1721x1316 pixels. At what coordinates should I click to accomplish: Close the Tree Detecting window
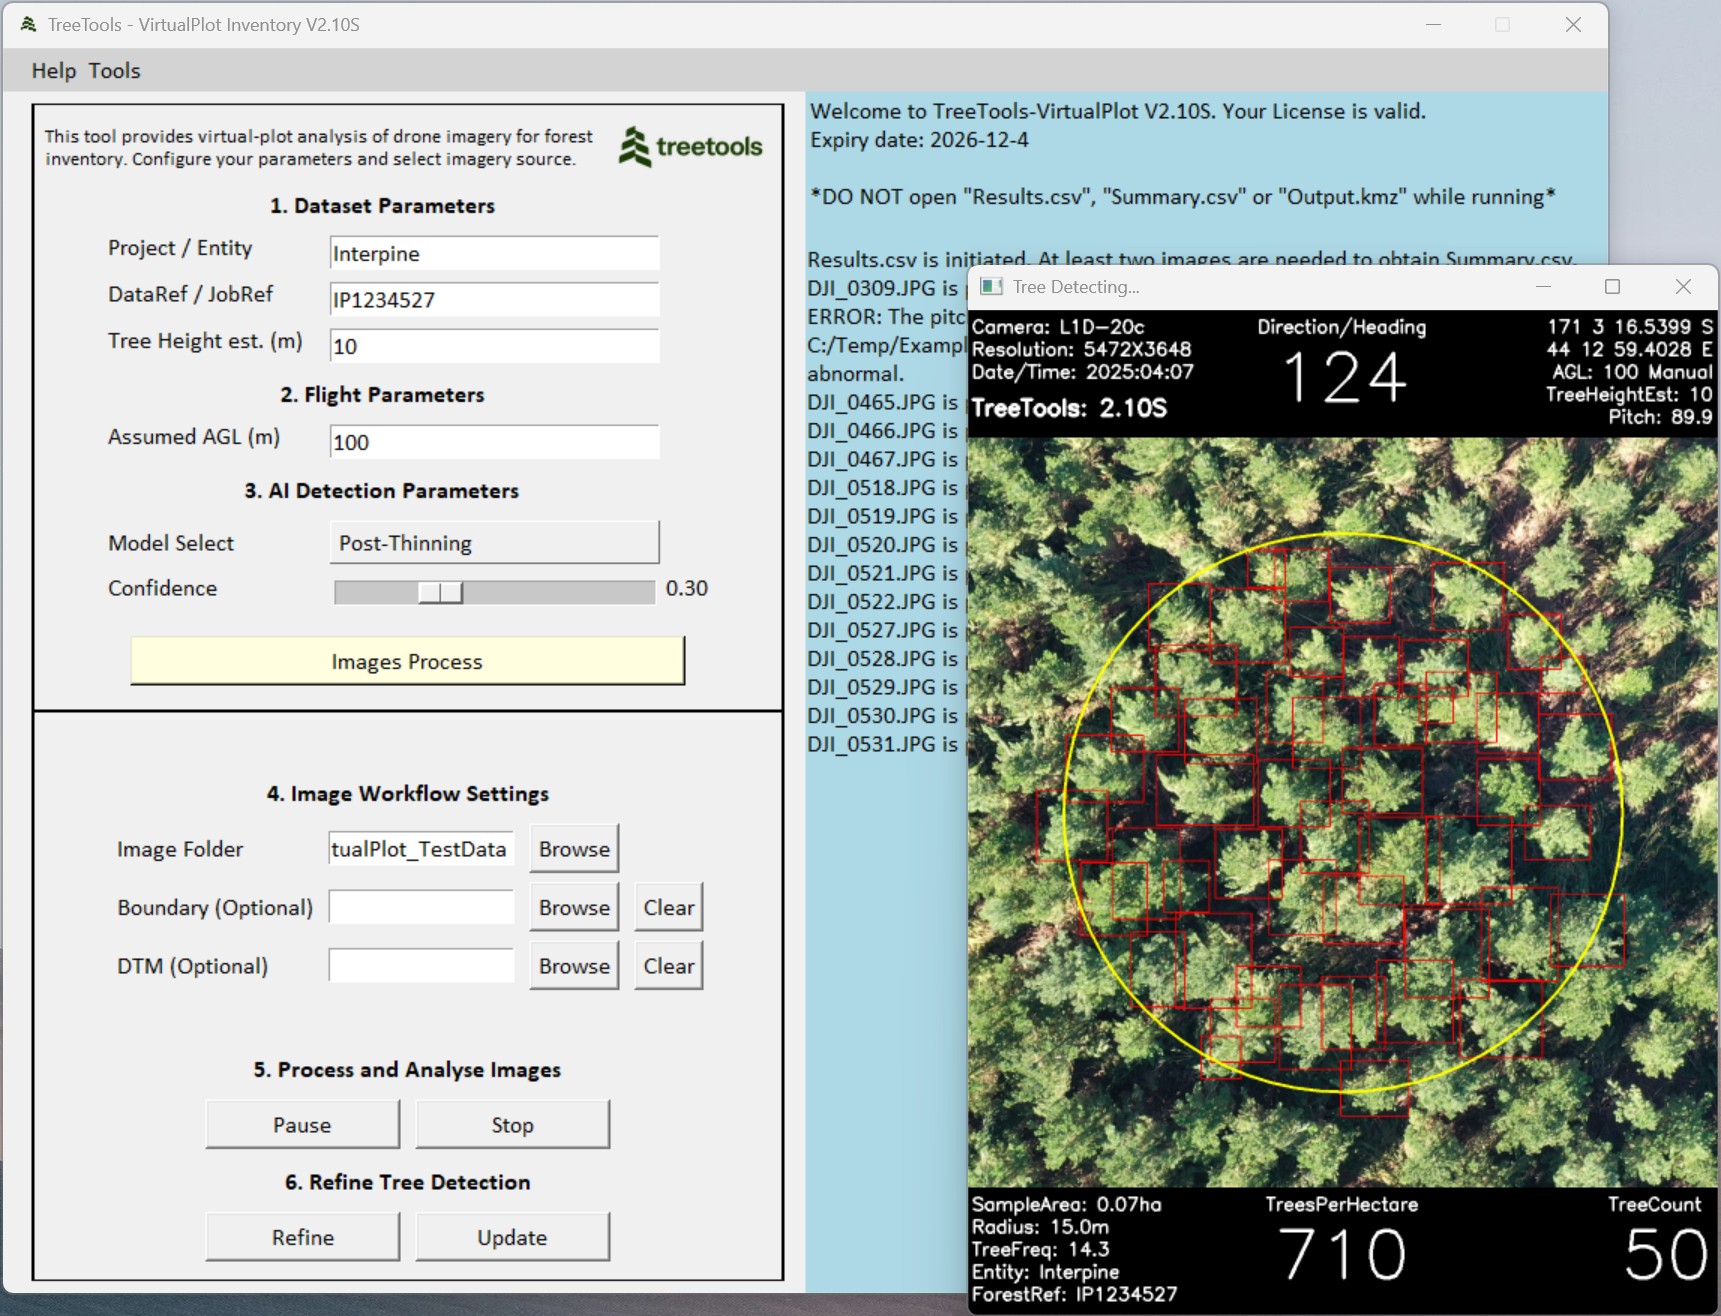(x=1683, y=287)
